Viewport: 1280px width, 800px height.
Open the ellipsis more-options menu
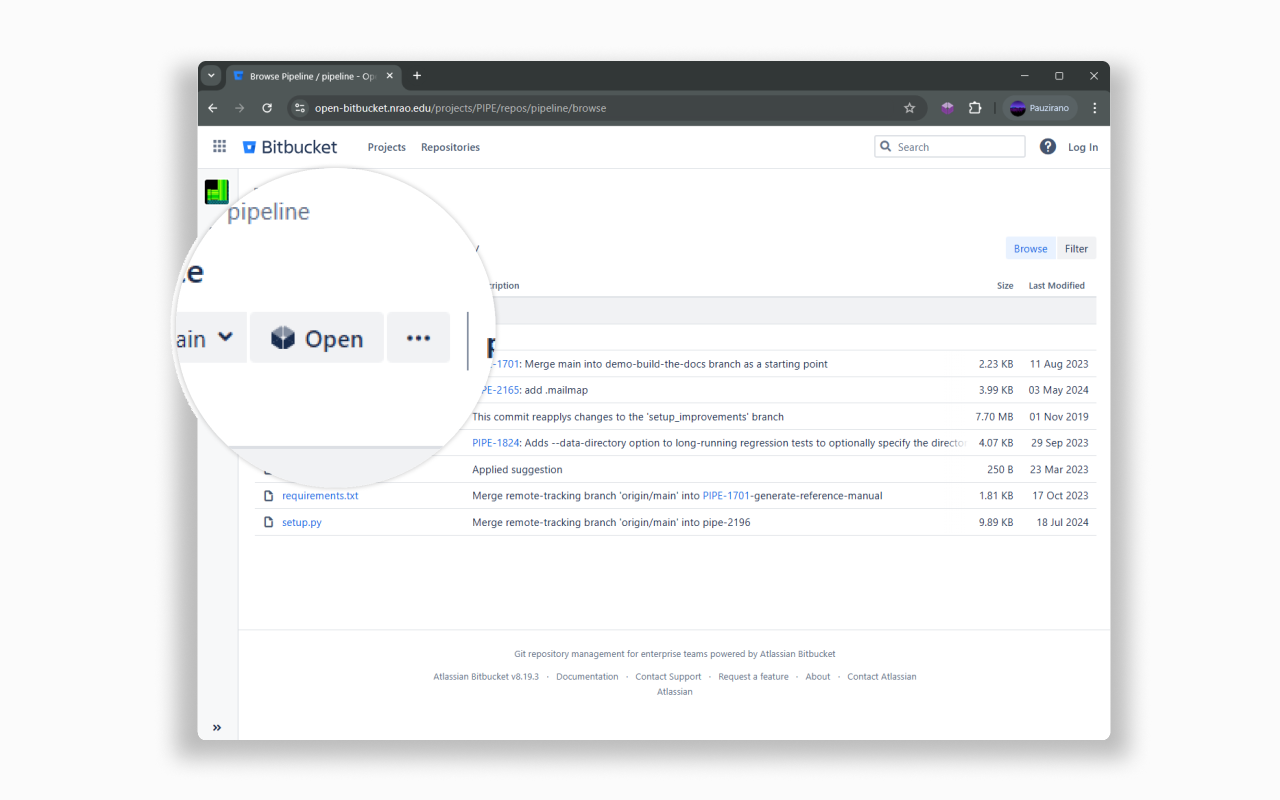(x=418, y=338)
